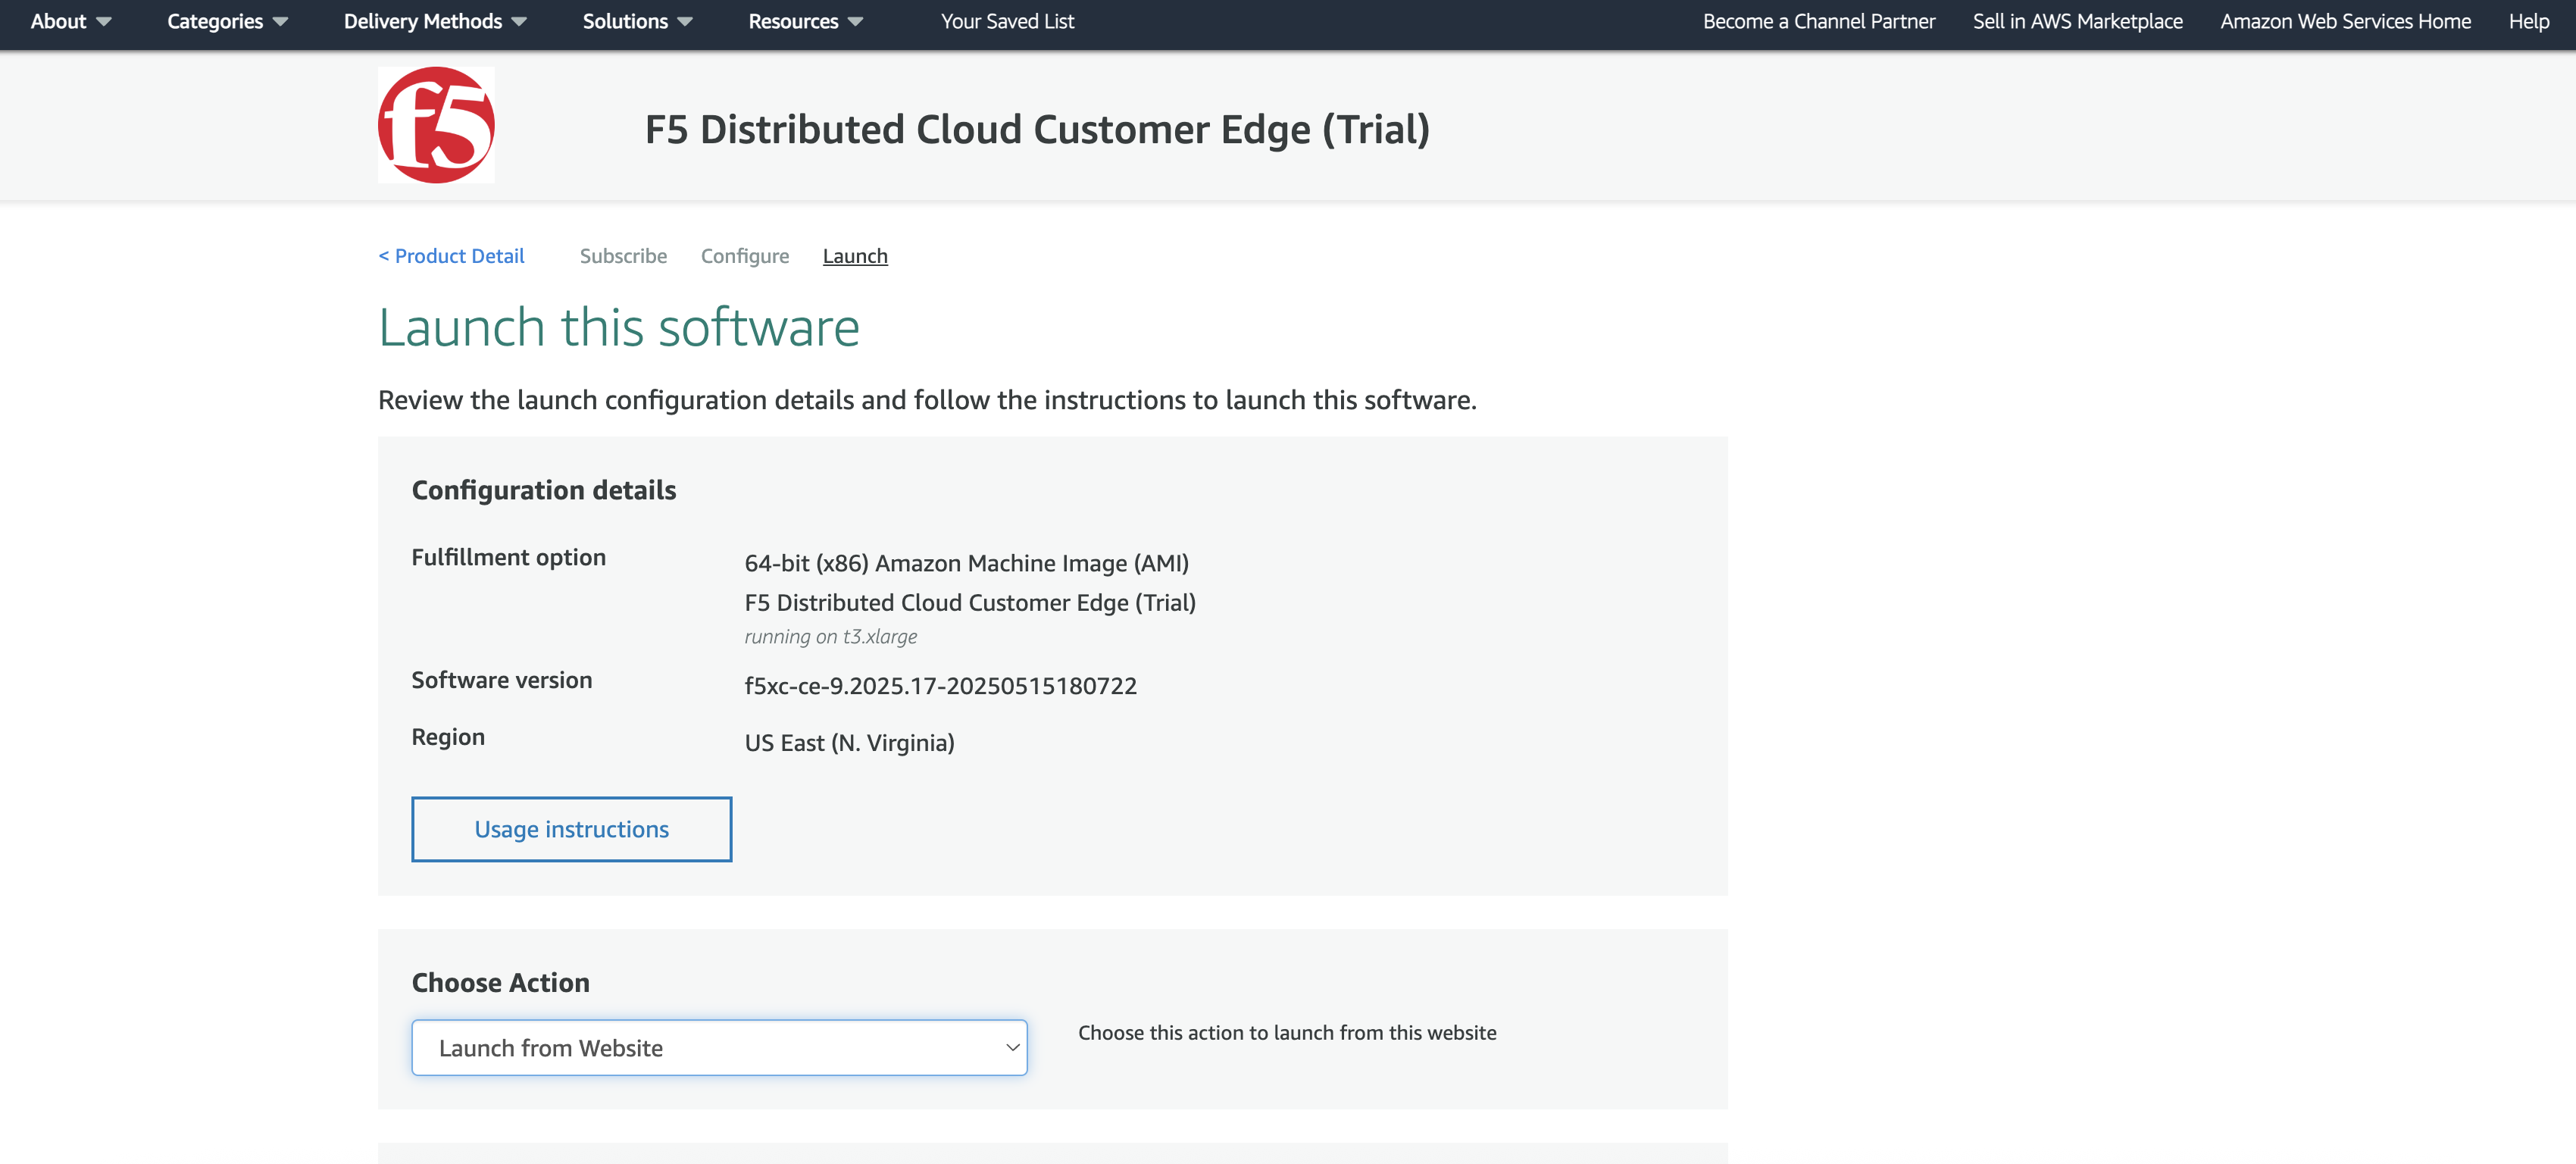Open the Delivery Methods dropdown
Image resolution: width=2576 pixels, height=1164 pixels.
435,21
